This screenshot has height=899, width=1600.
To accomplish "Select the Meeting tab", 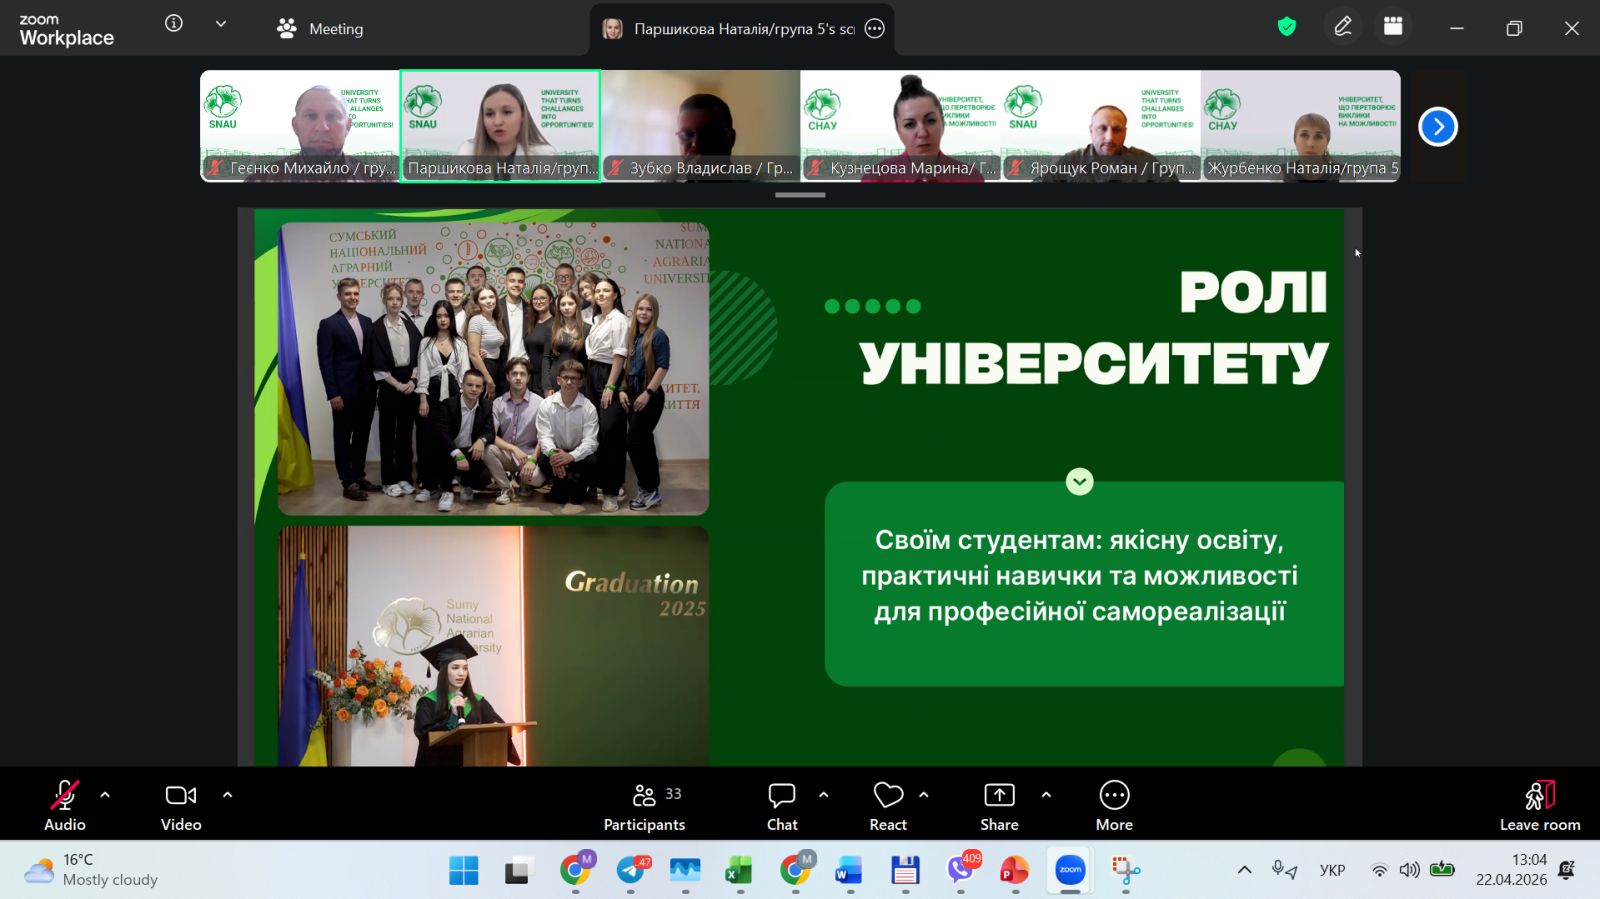I will 320,29.
